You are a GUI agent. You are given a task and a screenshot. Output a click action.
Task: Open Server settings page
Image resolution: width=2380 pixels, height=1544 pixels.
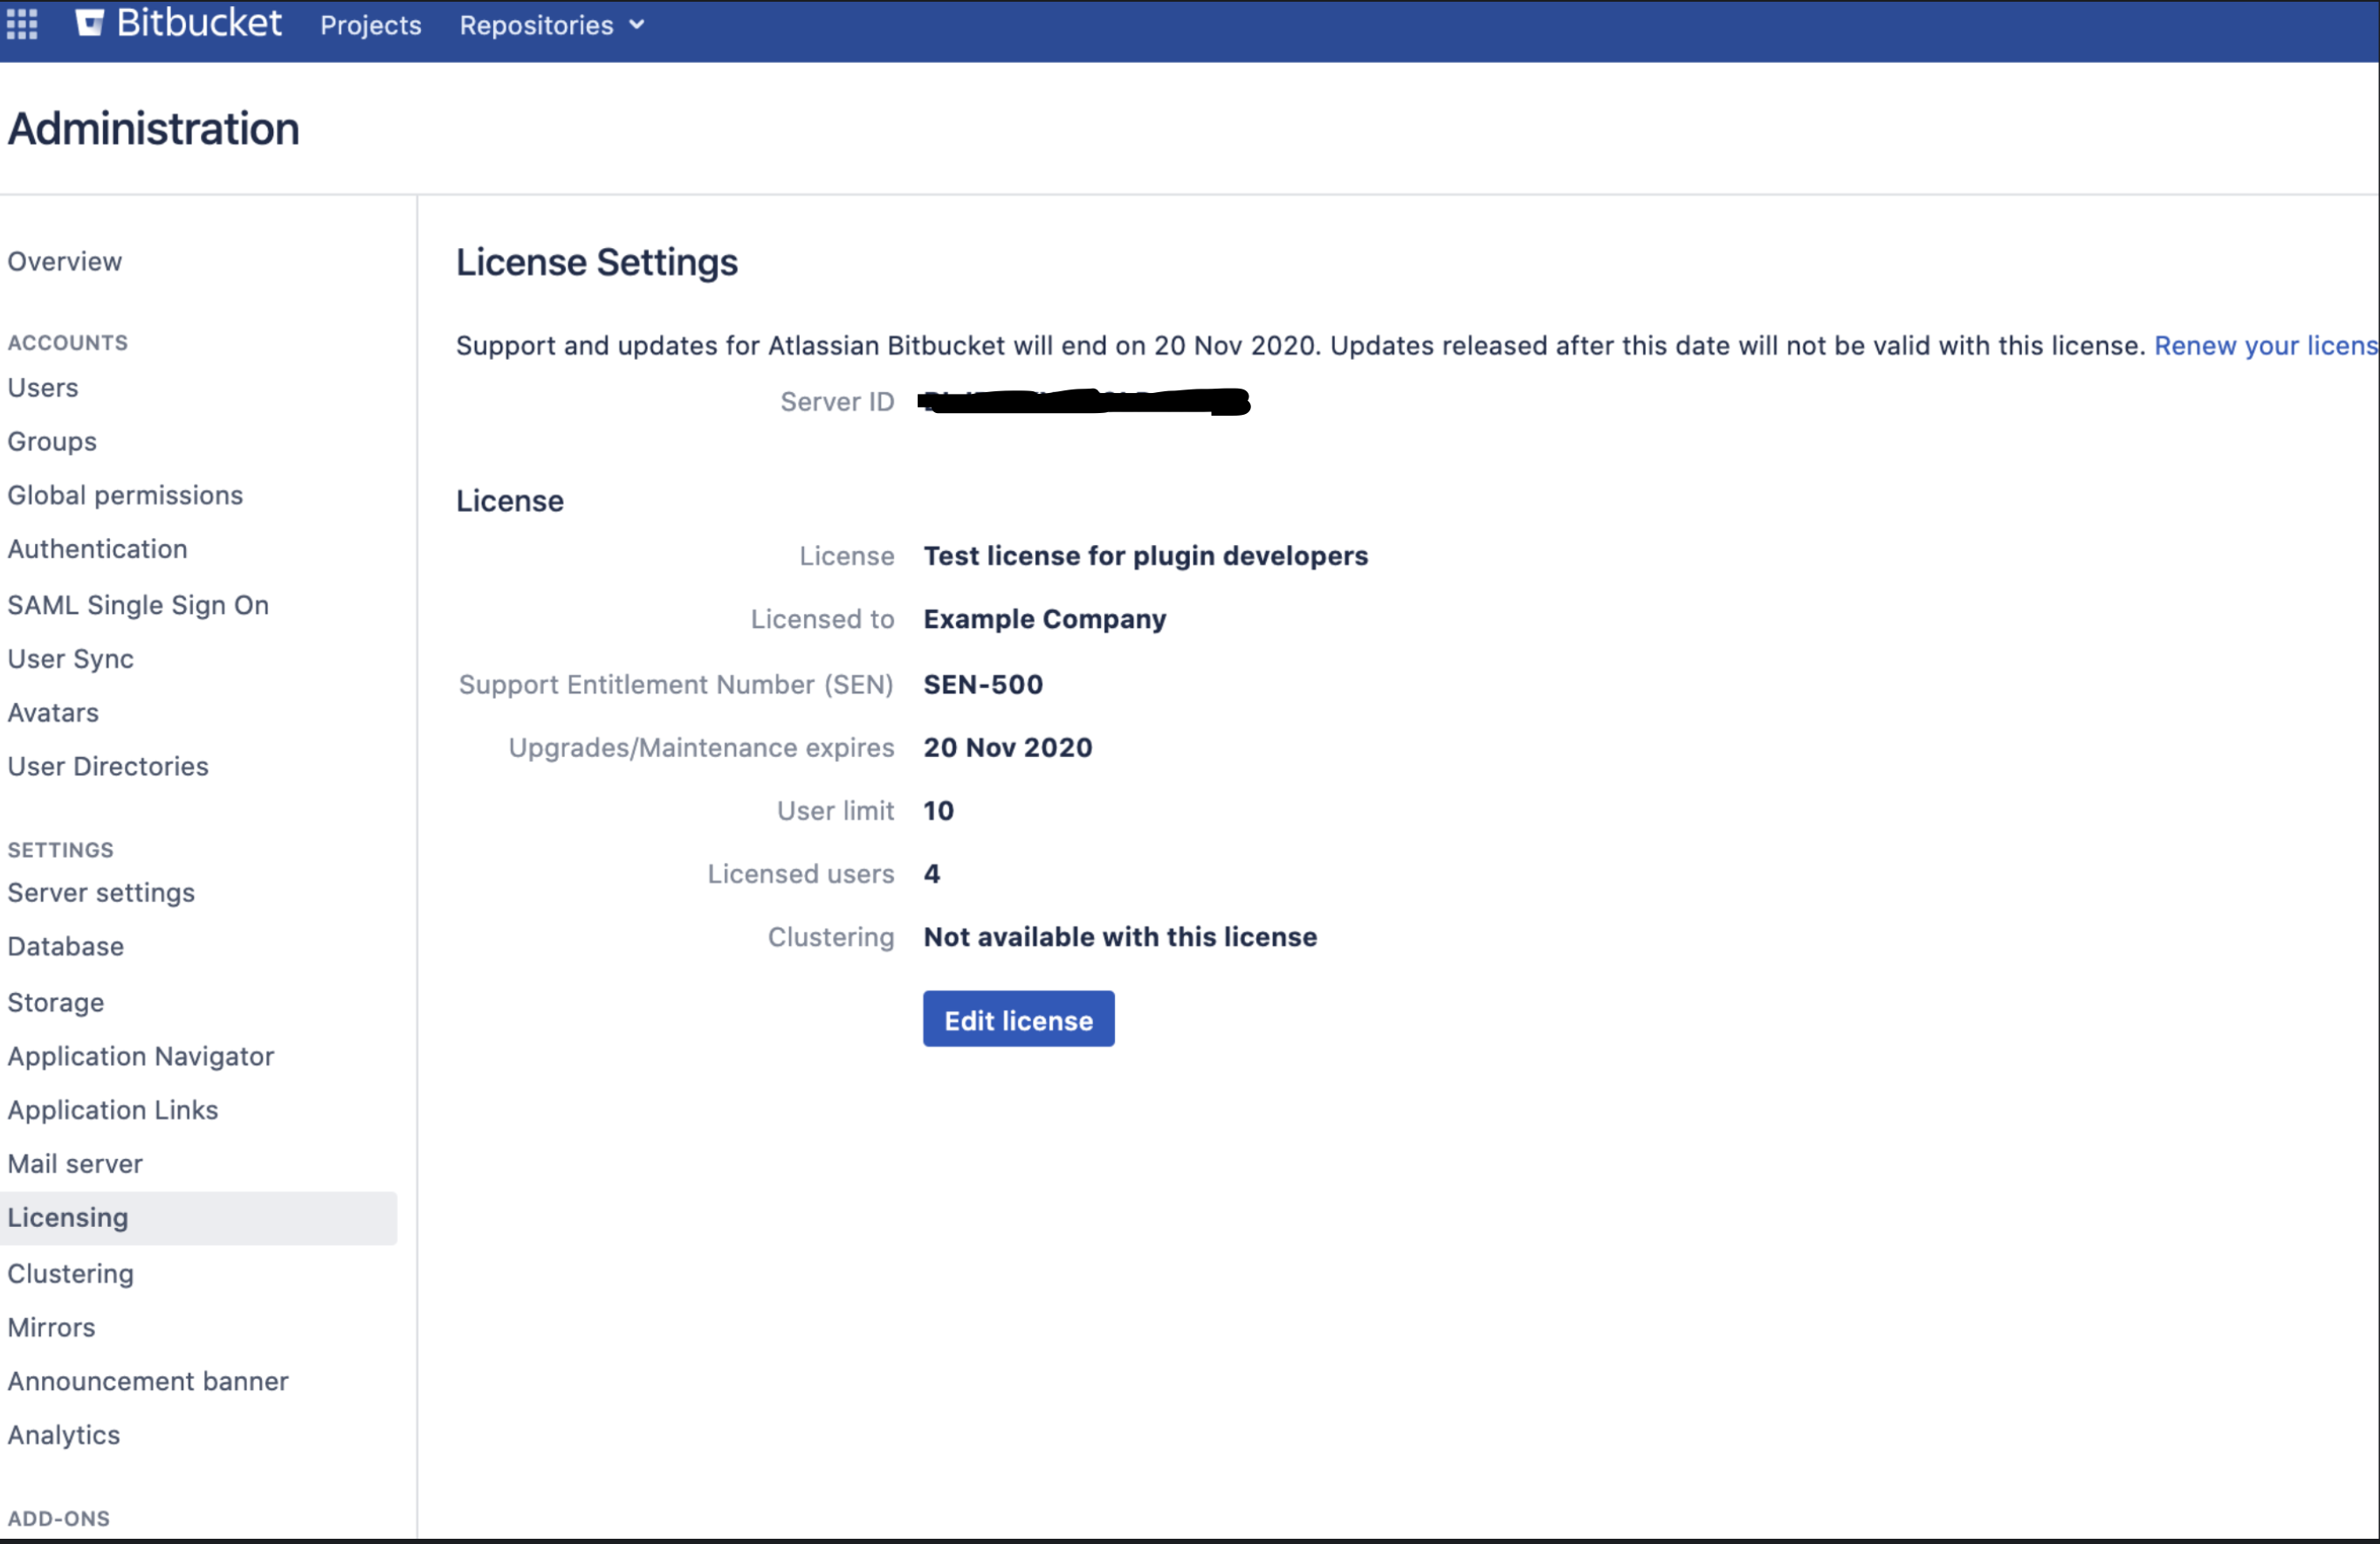101,893
